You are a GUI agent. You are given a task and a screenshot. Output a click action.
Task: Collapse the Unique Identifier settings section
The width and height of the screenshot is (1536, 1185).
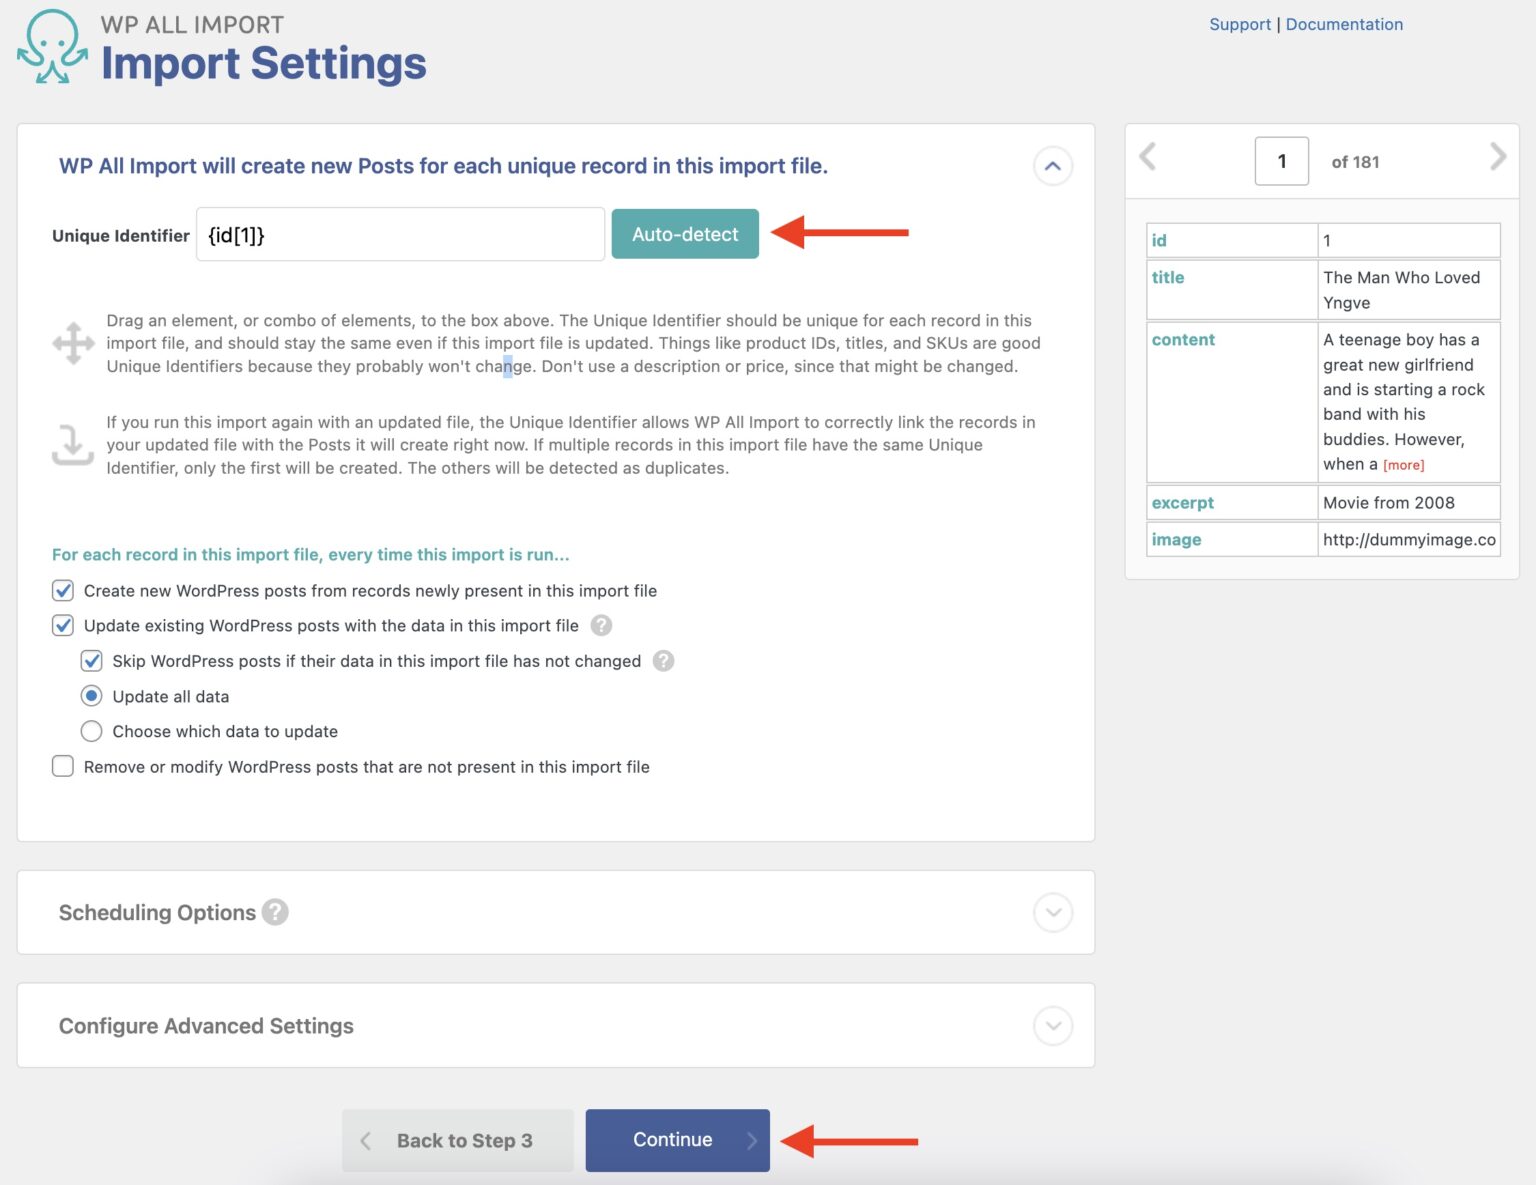coord(1052,166)
